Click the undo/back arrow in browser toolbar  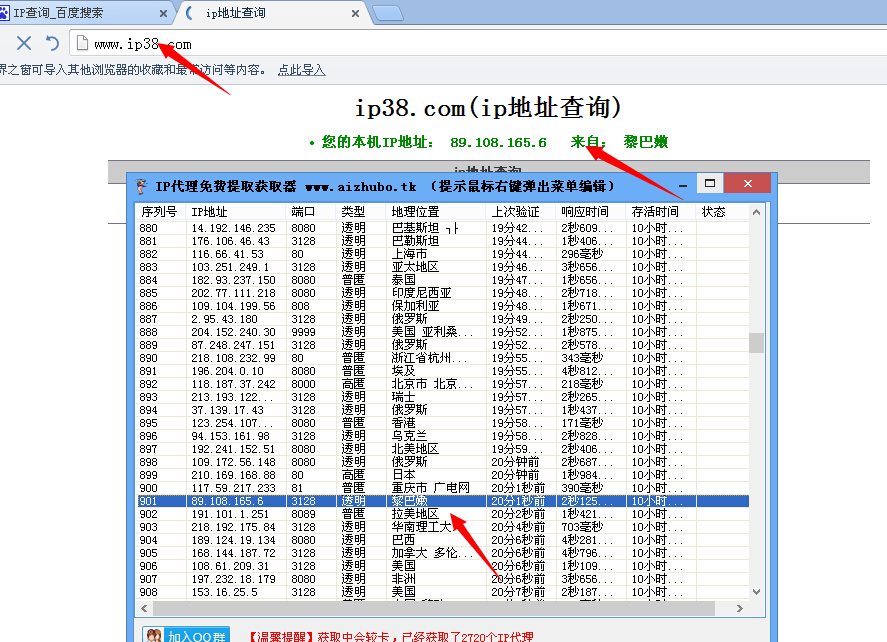[52, 43]
